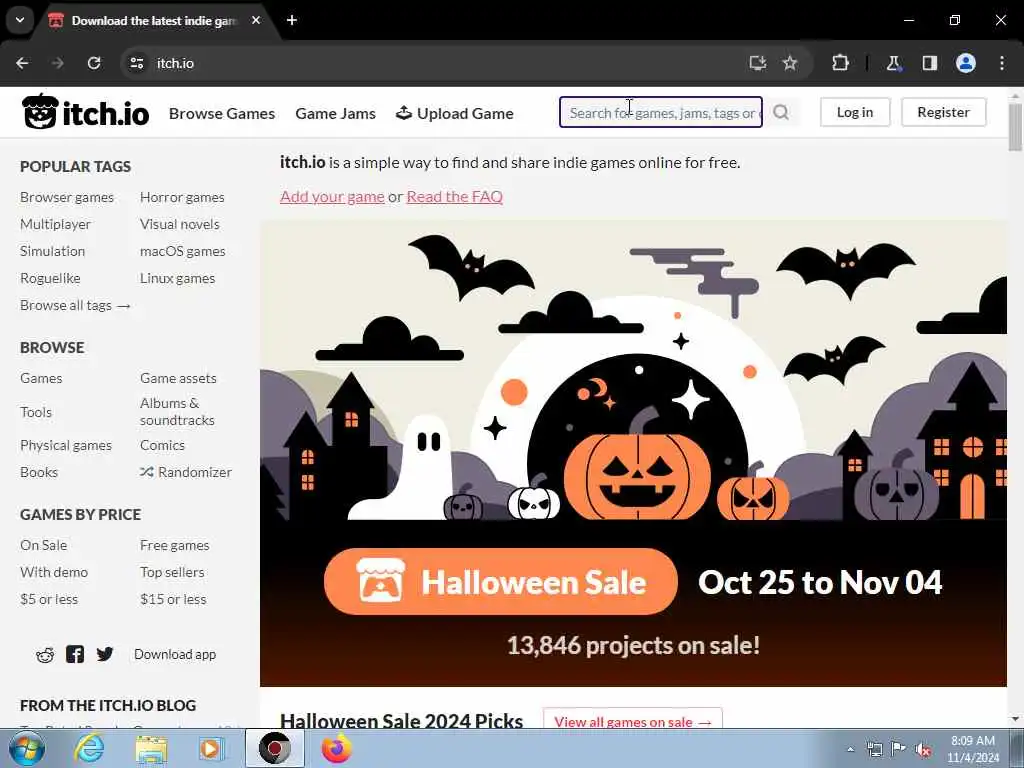Image resolution: width=1024 pixels, height=768 pixels.
Task: Click the install app icon in address bar
Action: tap(758, 63)
